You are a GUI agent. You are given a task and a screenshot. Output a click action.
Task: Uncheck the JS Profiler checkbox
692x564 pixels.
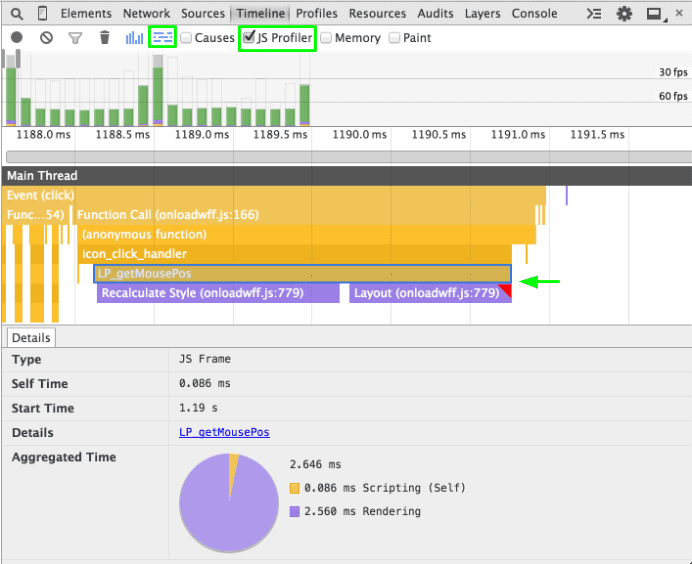[248, 38]
